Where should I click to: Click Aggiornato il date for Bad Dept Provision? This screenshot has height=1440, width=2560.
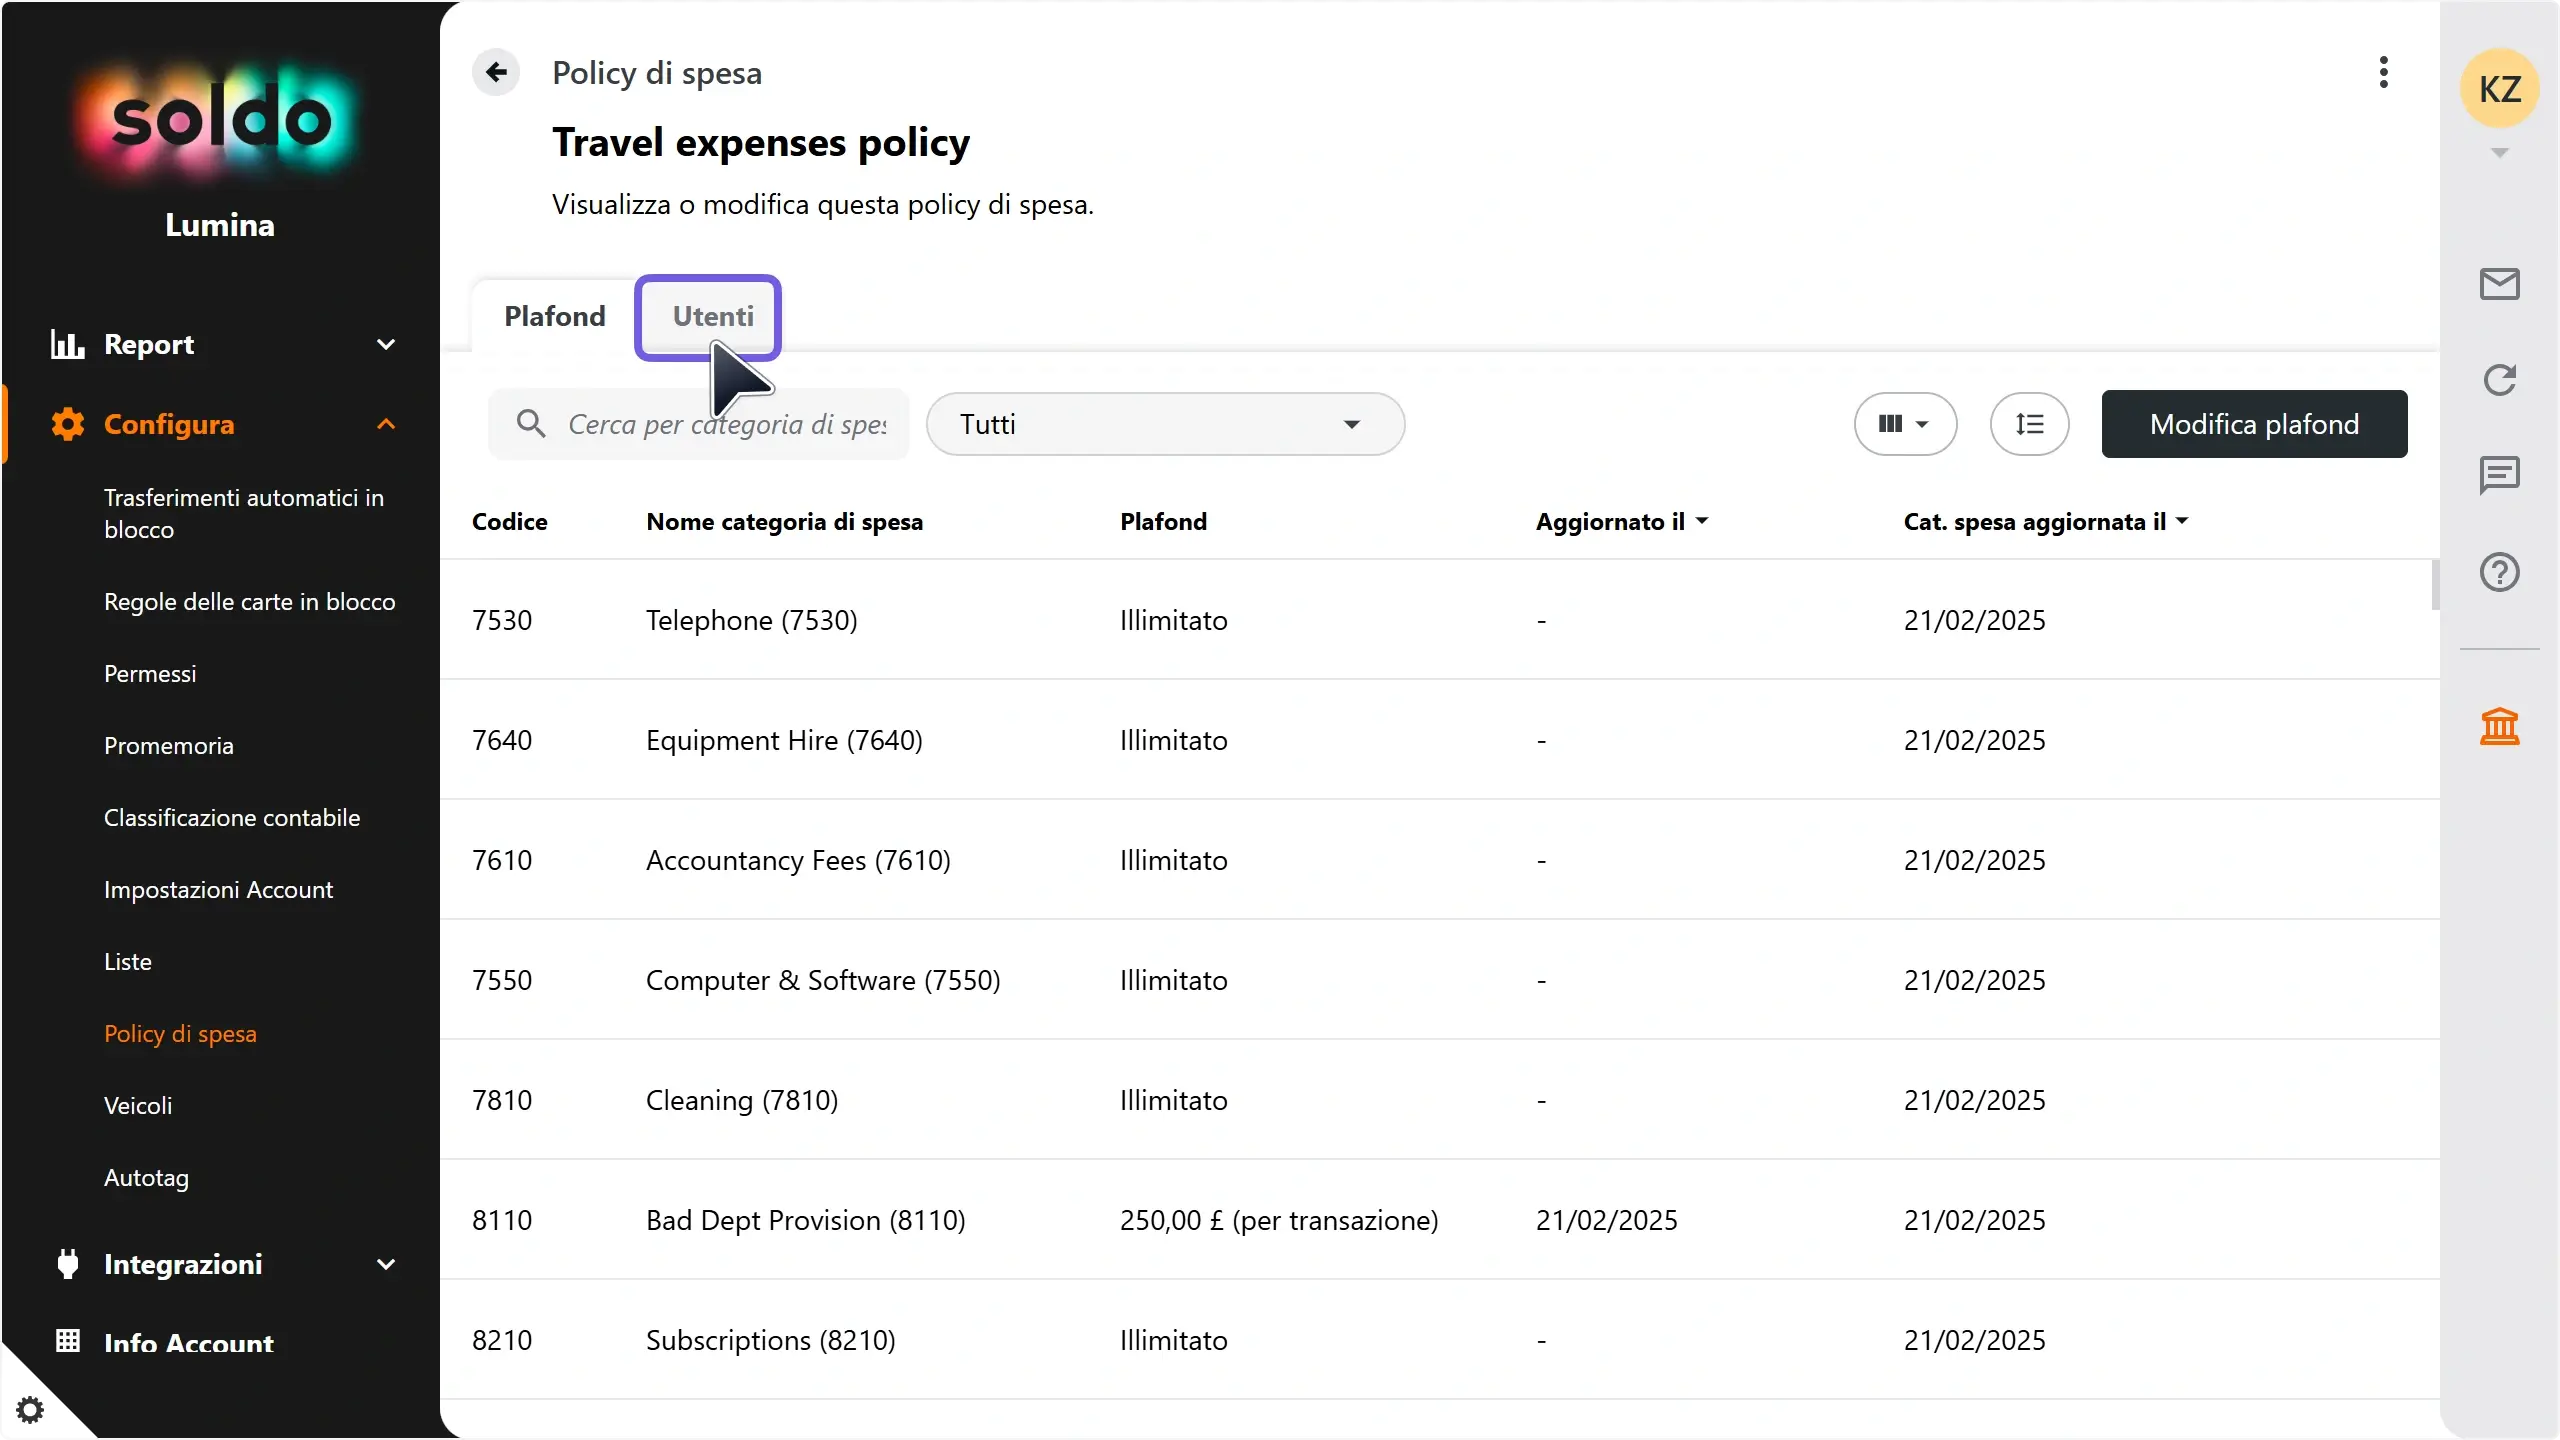[x=1606, y=1220]
